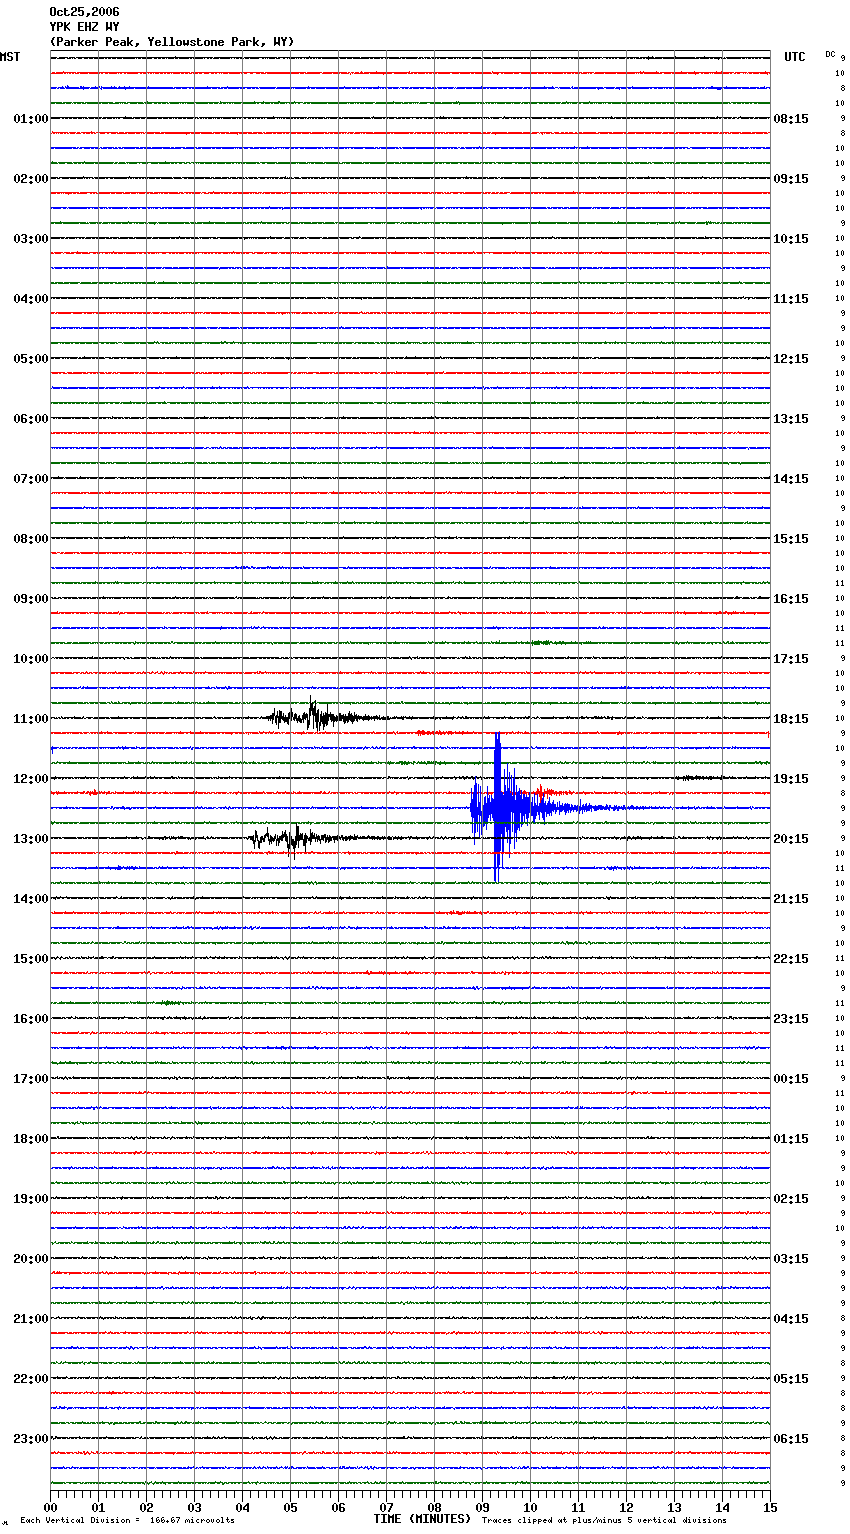Click the 09:15 UTC time label

(791, 179)
